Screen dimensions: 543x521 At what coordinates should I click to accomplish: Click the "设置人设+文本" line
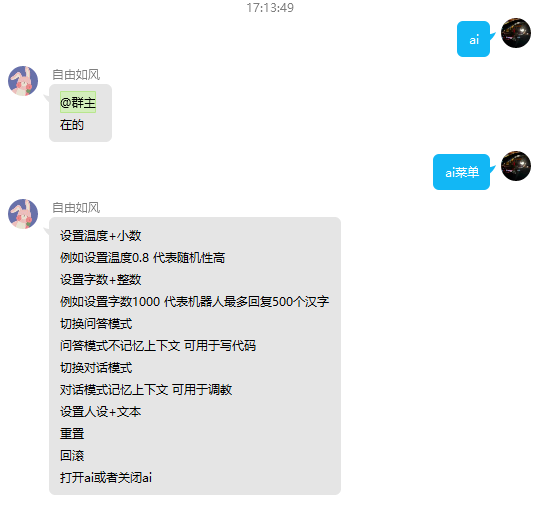[100, 412]
